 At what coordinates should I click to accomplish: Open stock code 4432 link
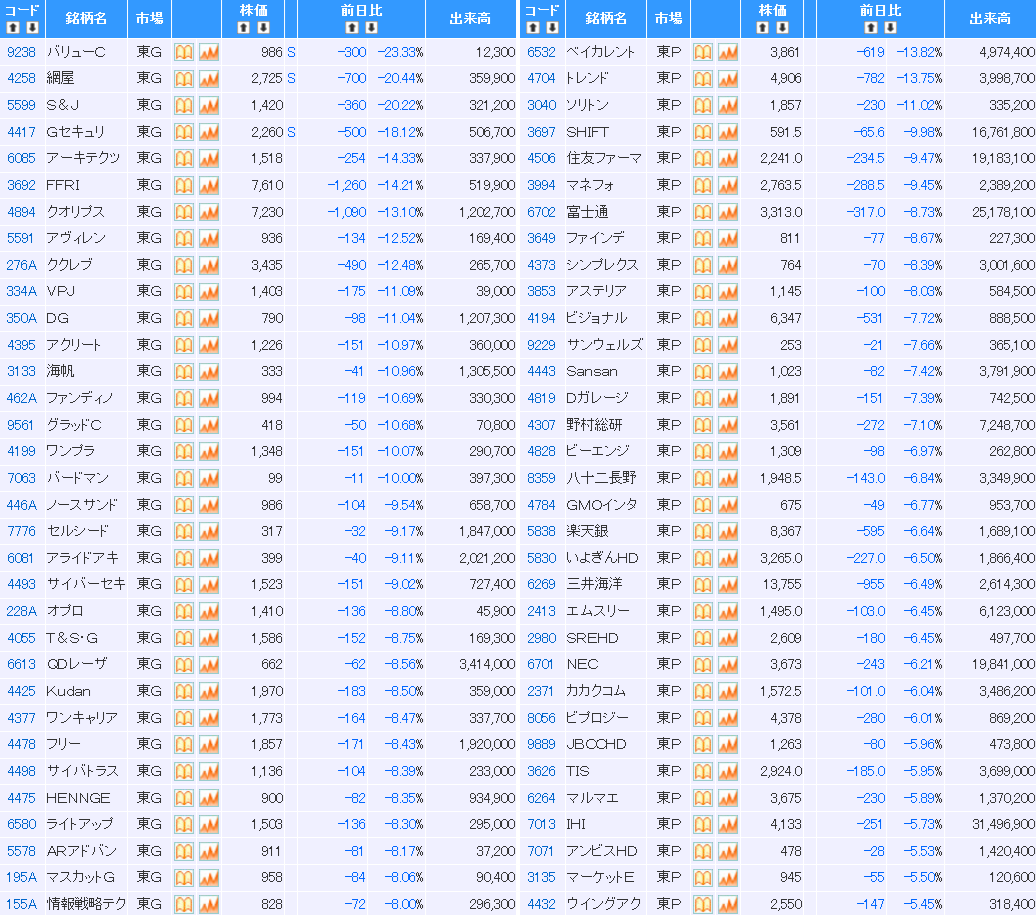coord(541,904)
